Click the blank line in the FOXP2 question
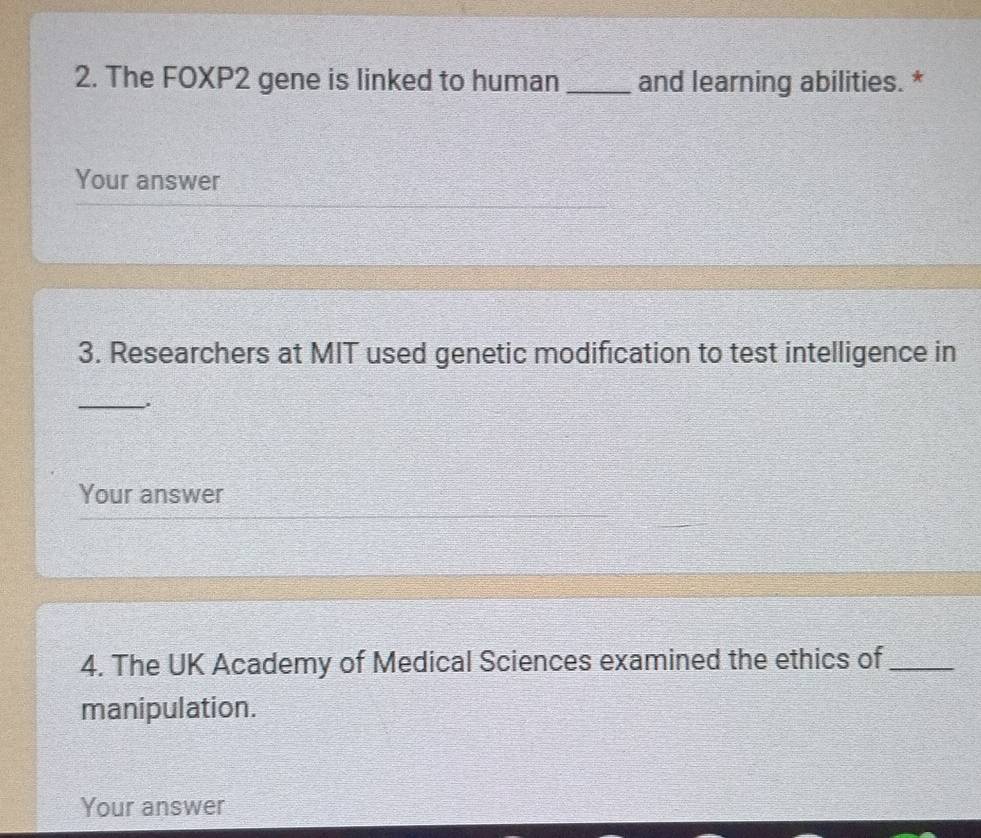The image size is (981, 838). tap(599, 88)
